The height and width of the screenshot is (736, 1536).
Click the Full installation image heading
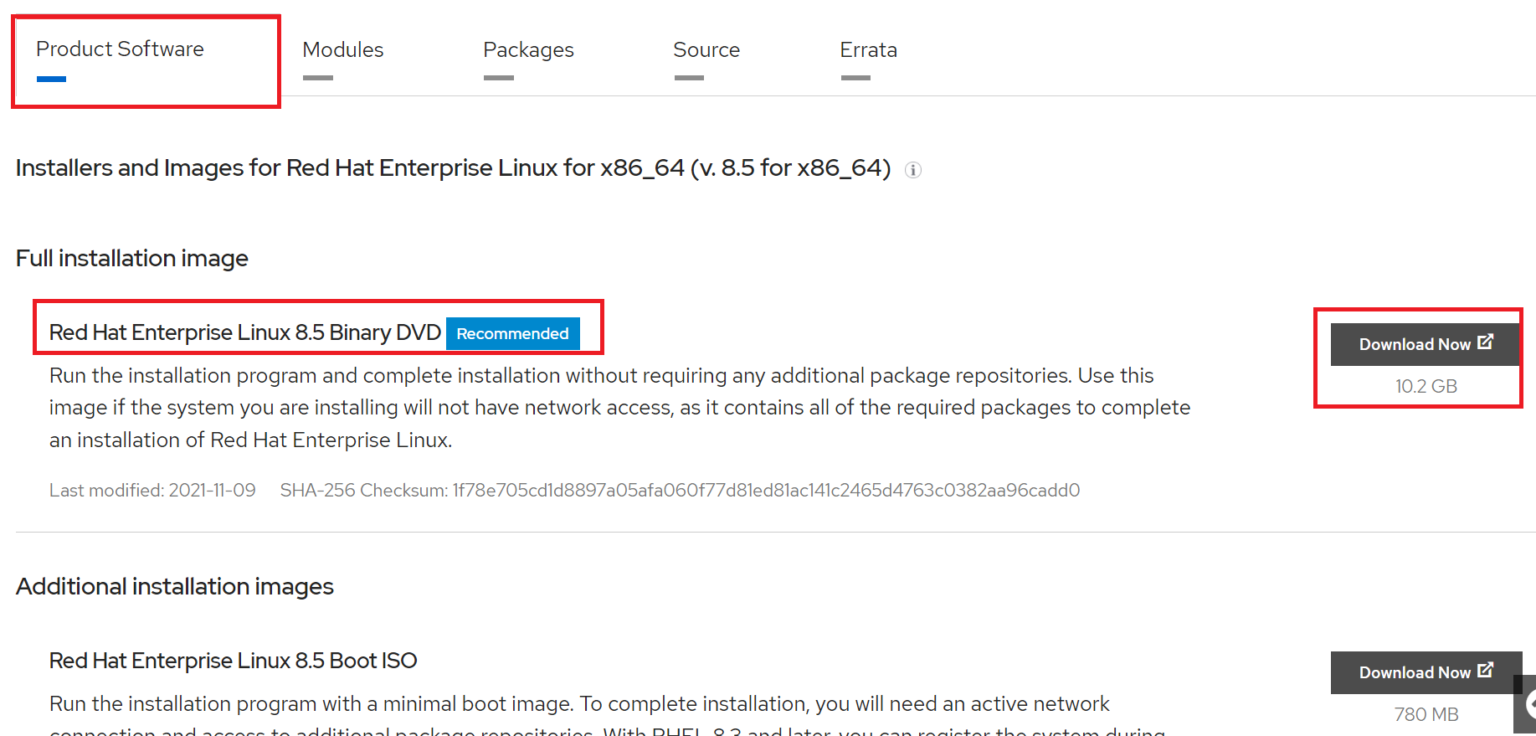pos(131,258)
